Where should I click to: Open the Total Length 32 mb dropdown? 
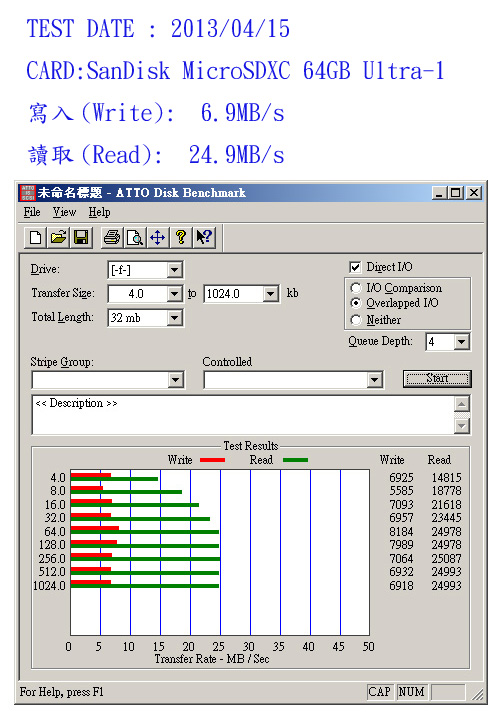point(175,317)
